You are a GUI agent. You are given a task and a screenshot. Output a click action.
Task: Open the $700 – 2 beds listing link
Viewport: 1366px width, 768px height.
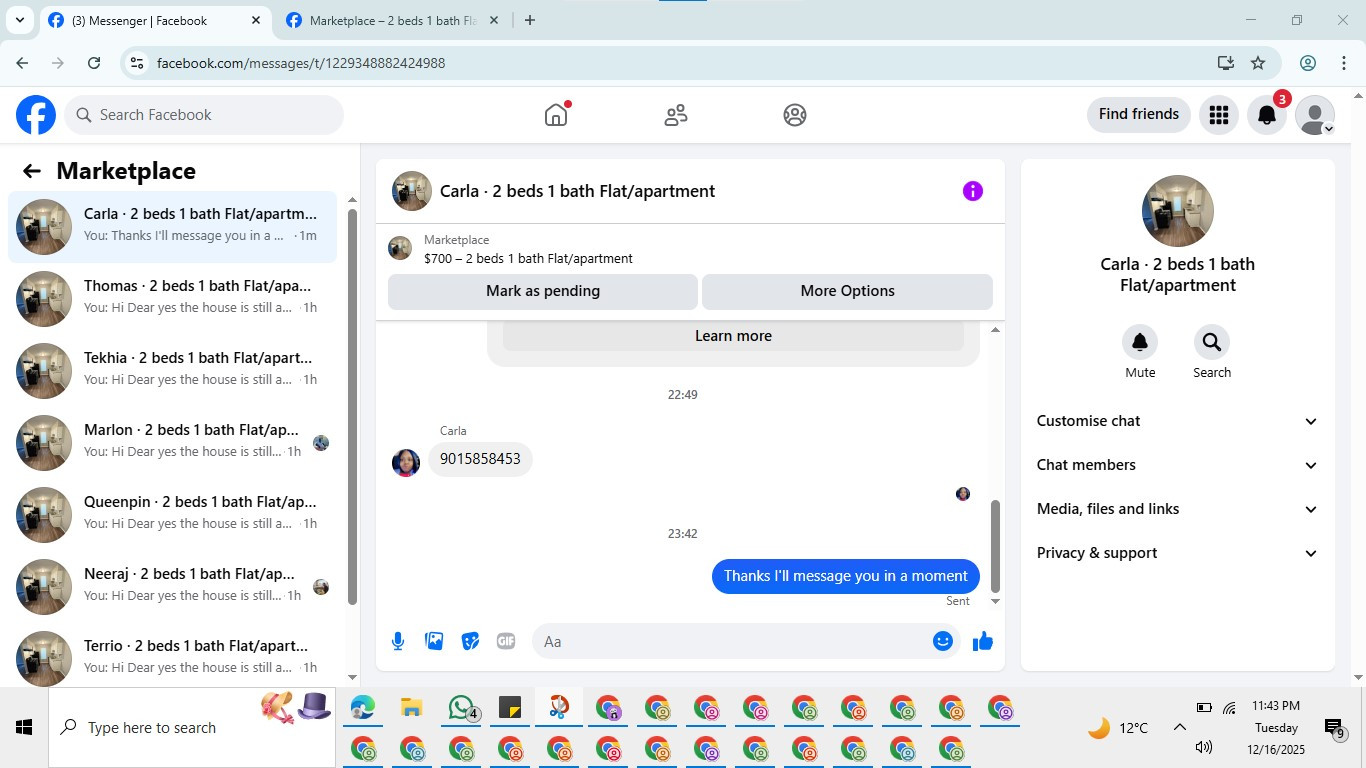[528, 258]
